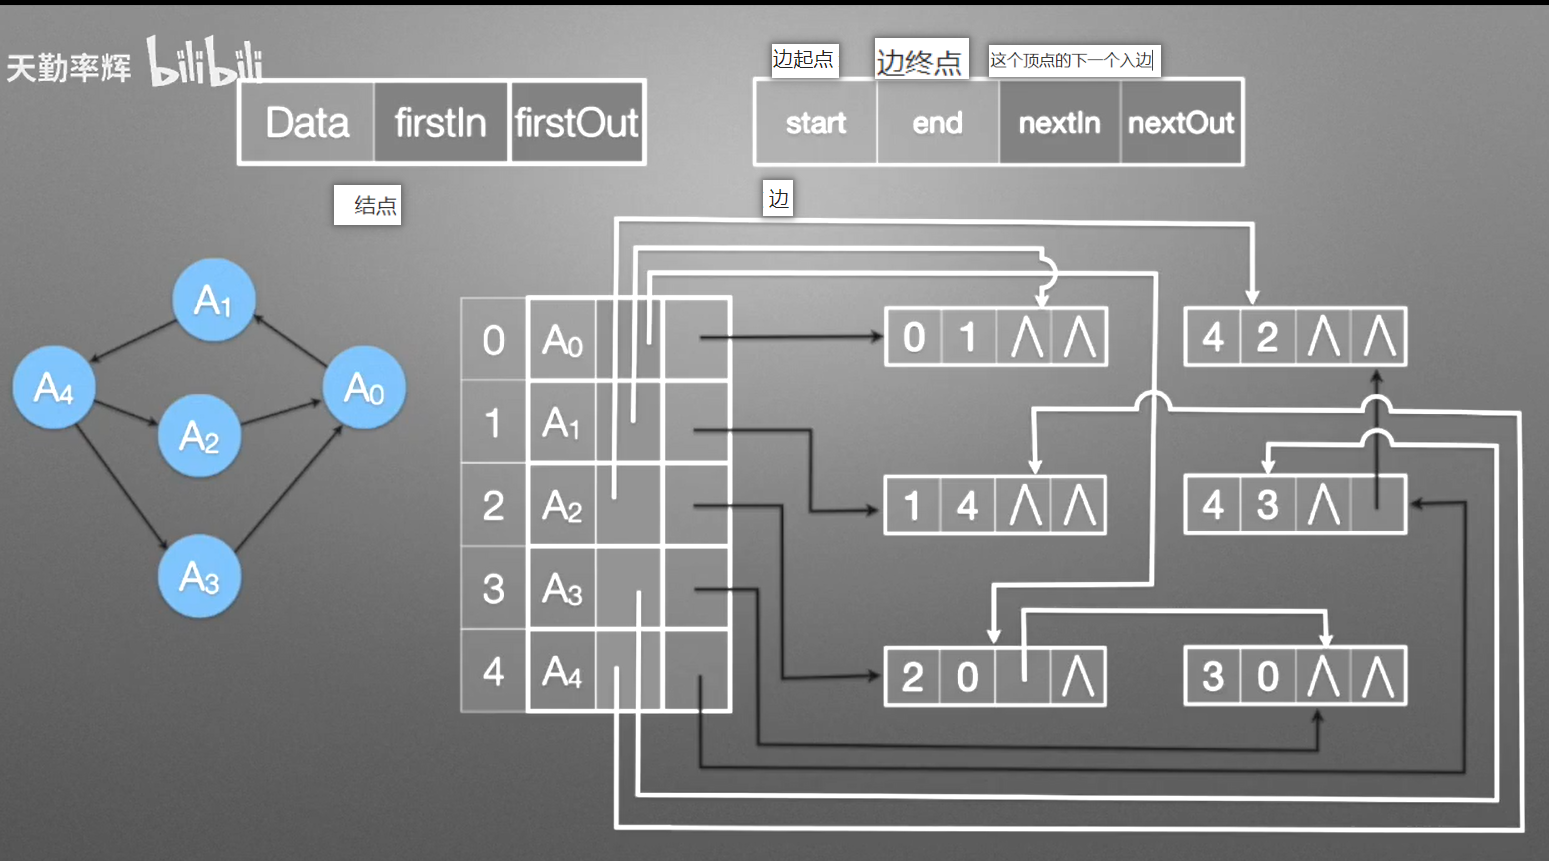
Task: Click the A1 cell in the vertex table
Action: [562, 423]
